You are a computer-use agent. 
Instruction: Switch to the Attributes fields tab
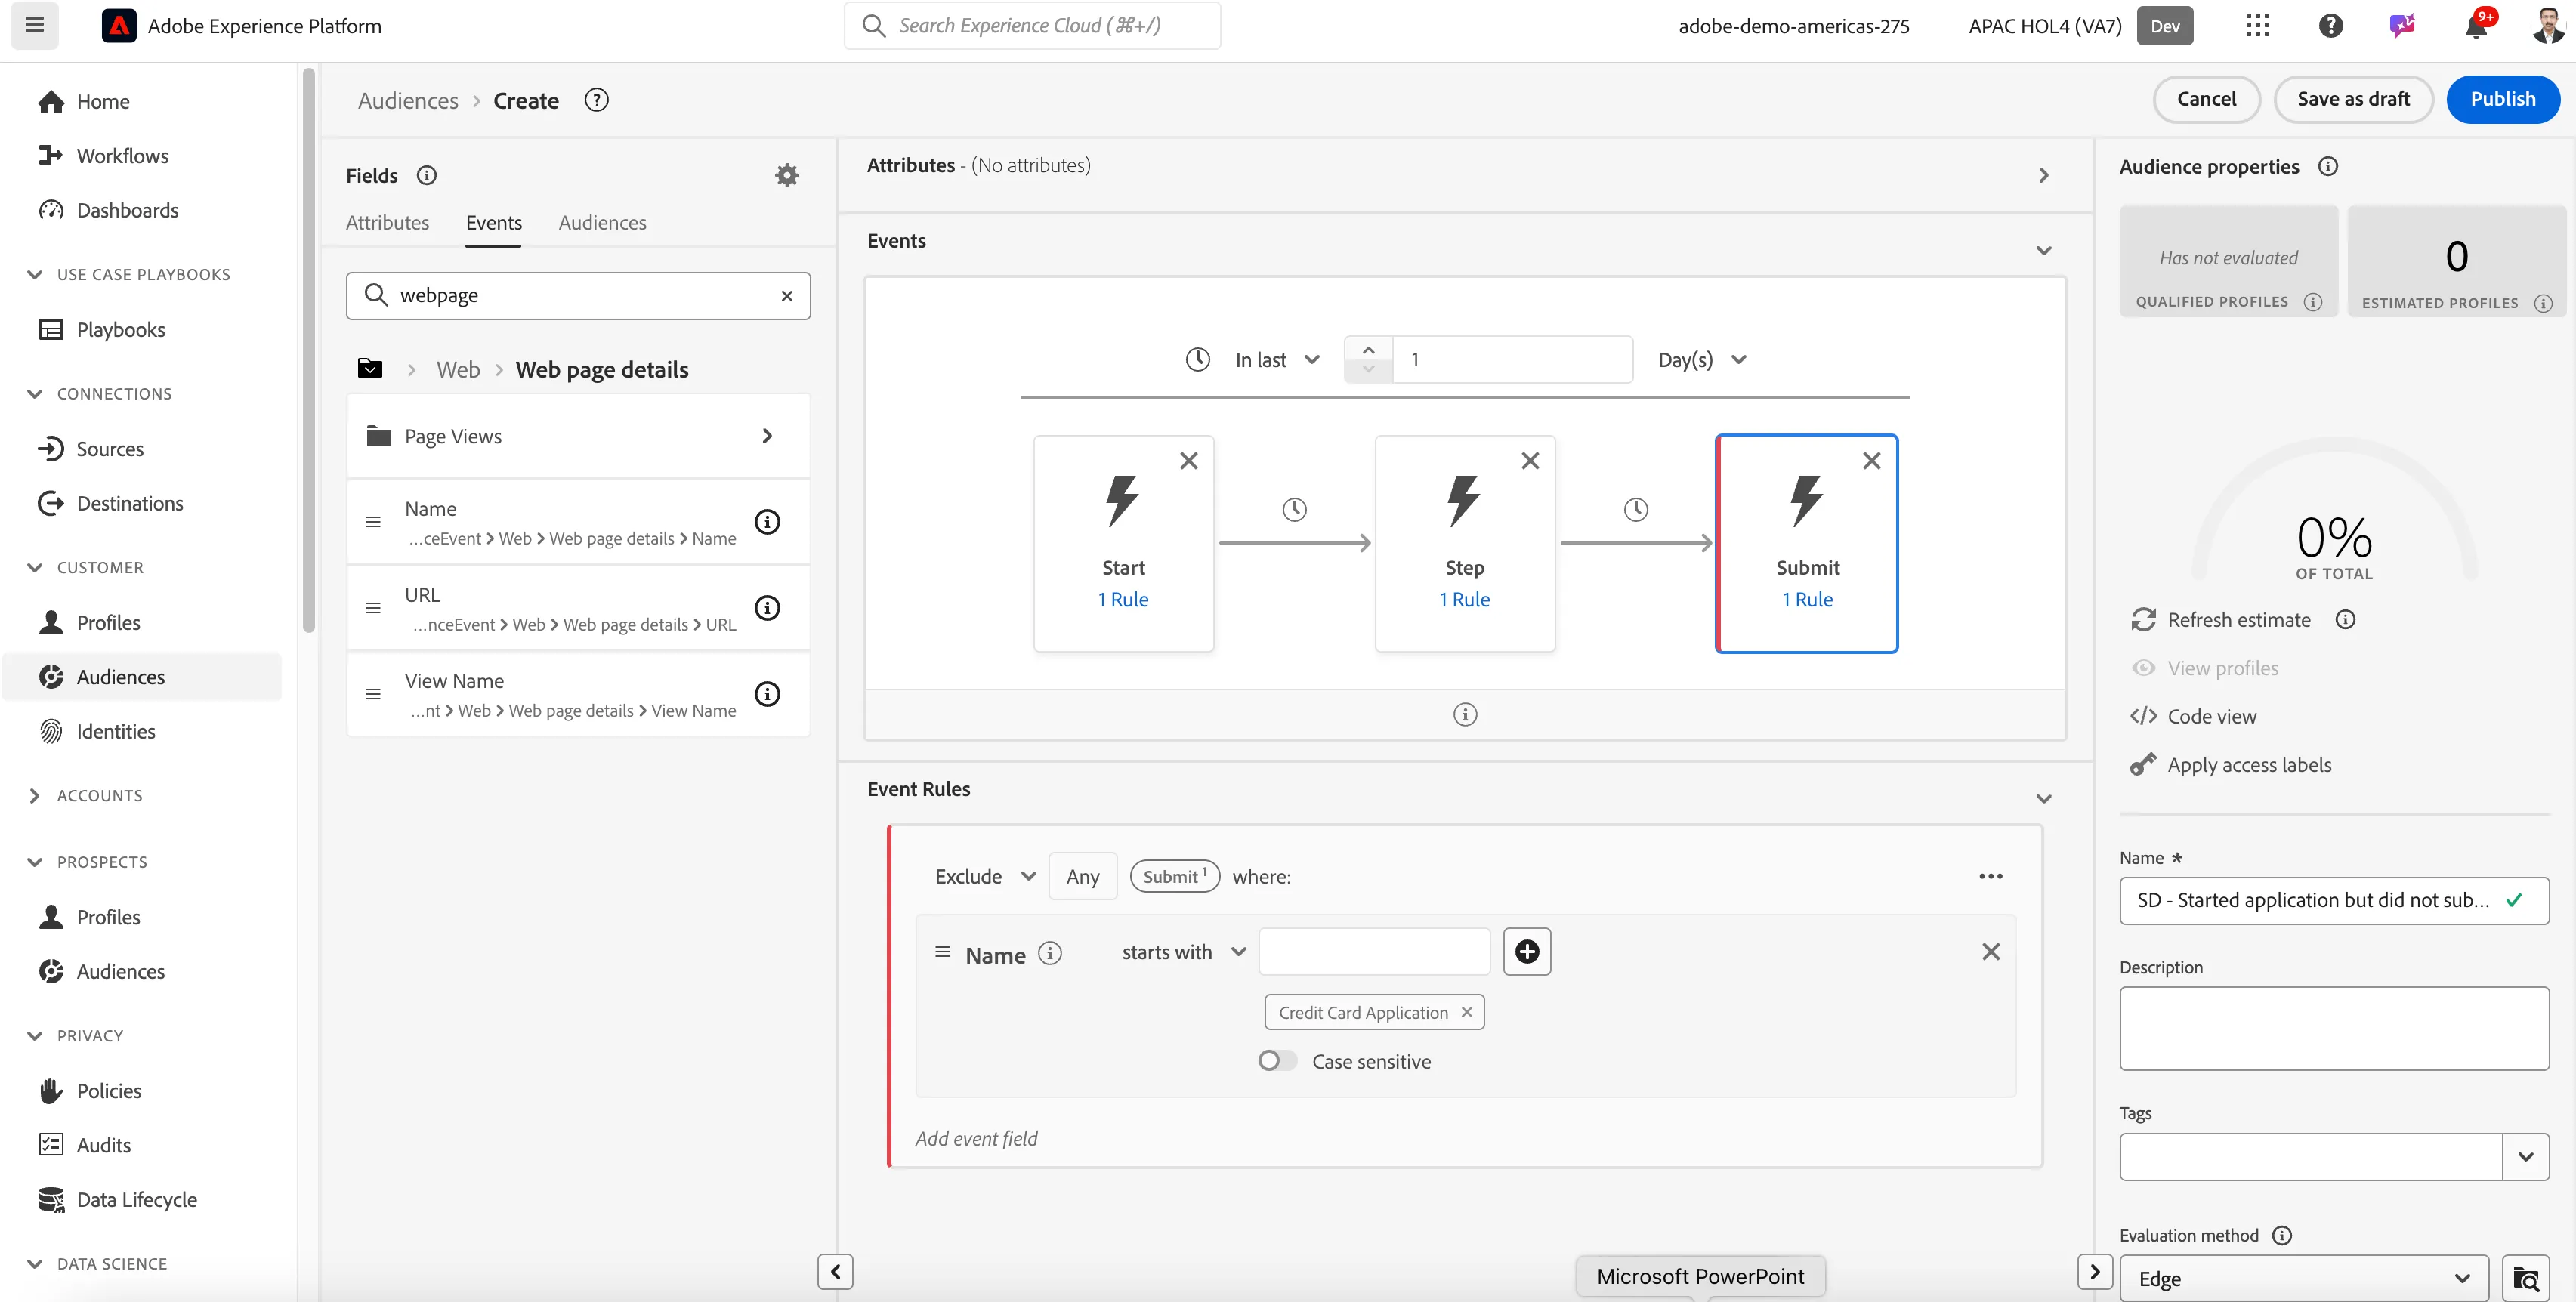coord(387,223)
